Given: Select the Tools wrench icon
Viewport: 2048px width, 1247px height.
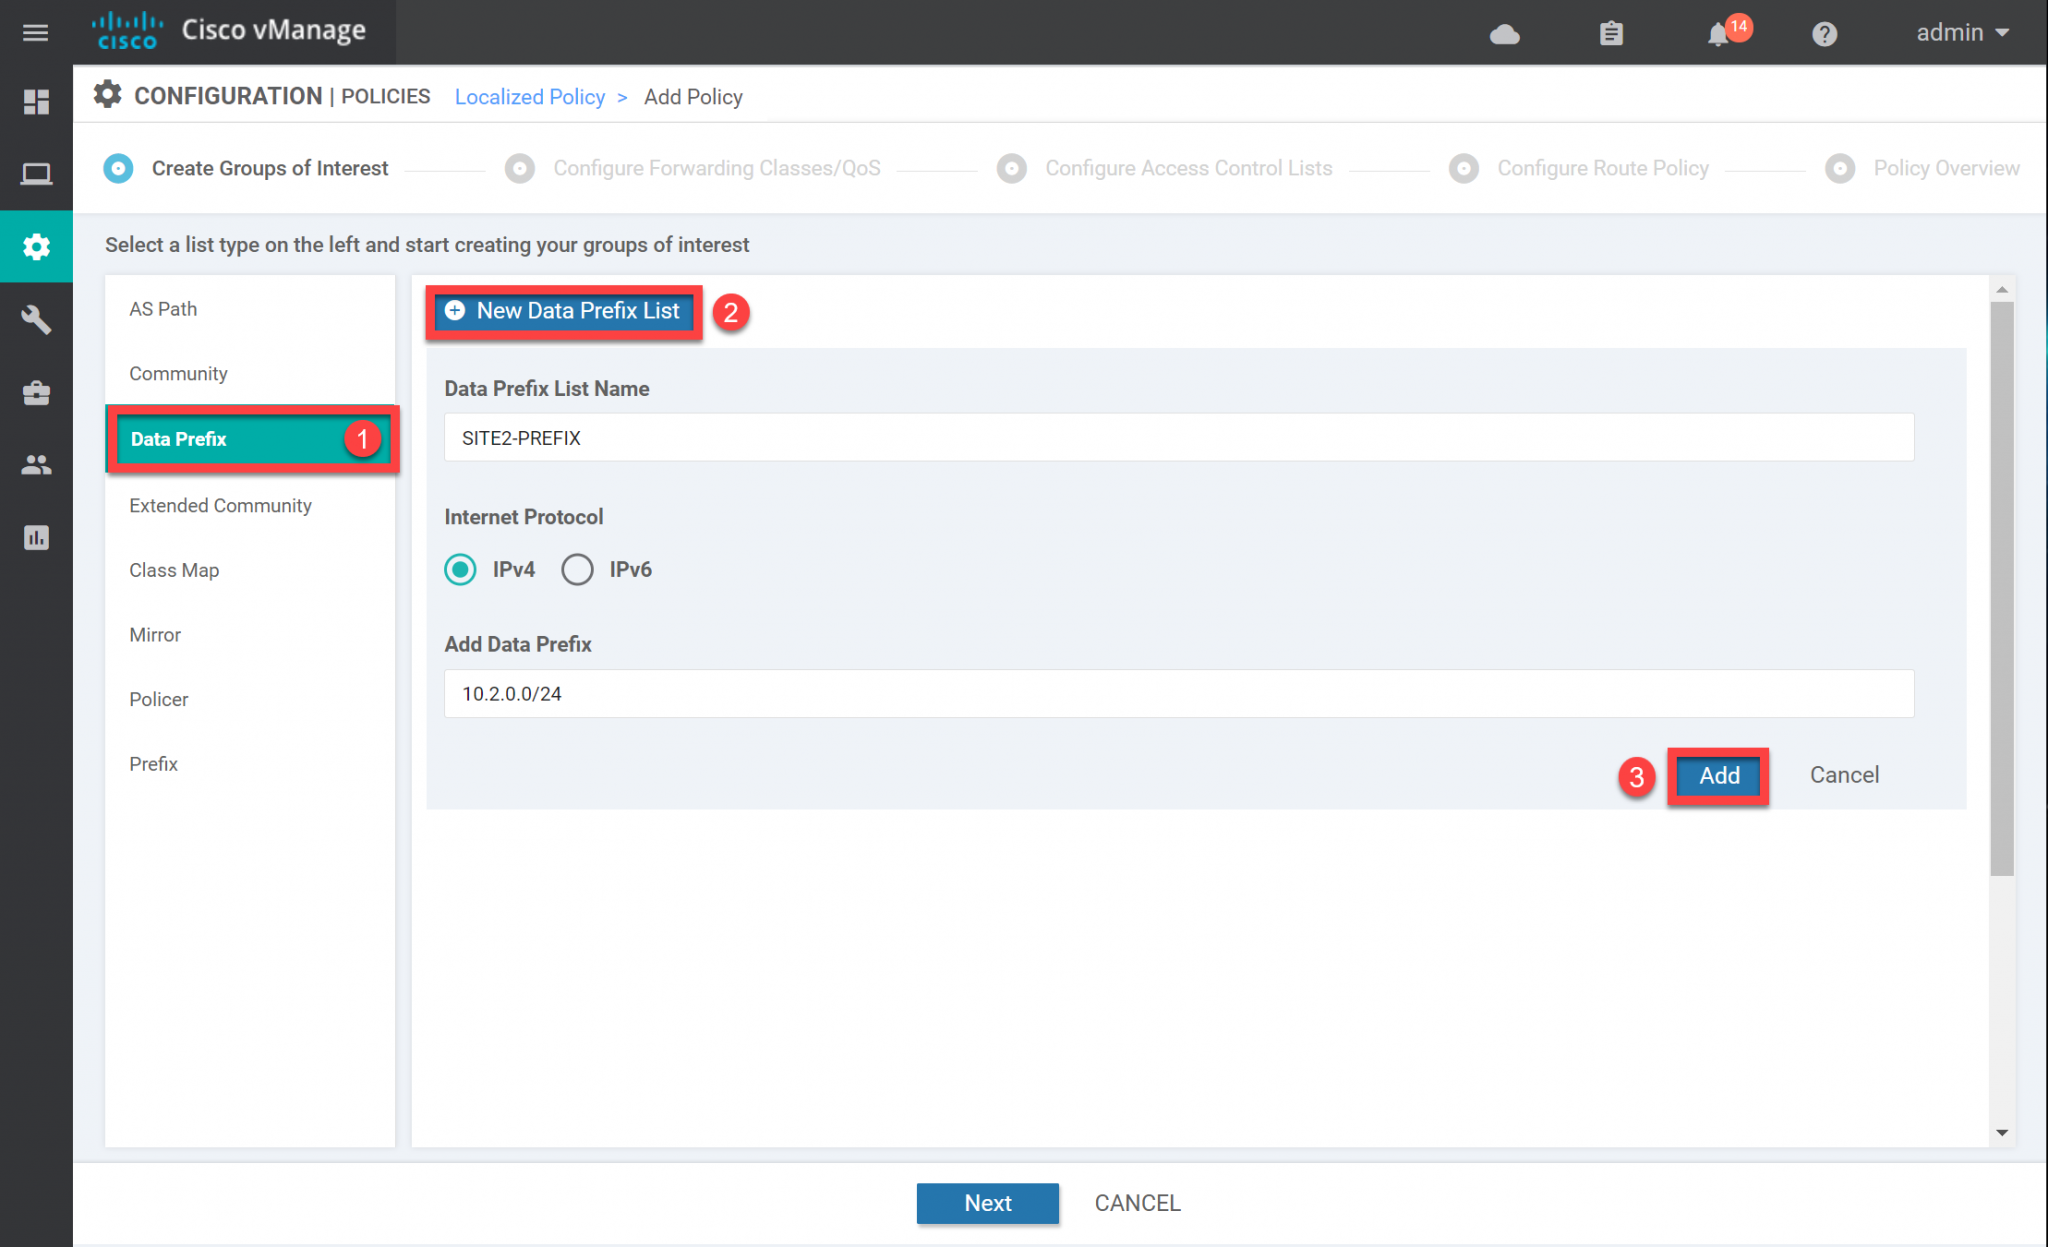Looking at the screenshot, I should click(x=36, y=319).
